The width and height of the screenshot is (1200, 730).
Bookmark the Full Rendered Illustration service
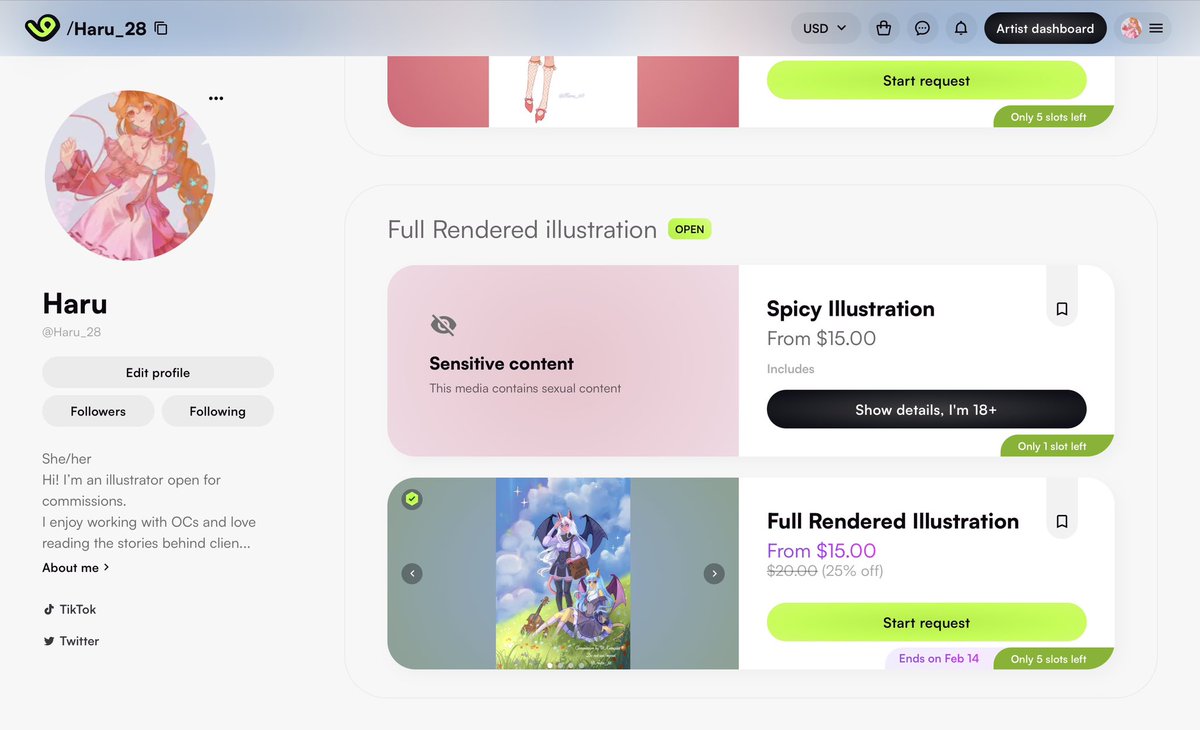coord(1062,521)
